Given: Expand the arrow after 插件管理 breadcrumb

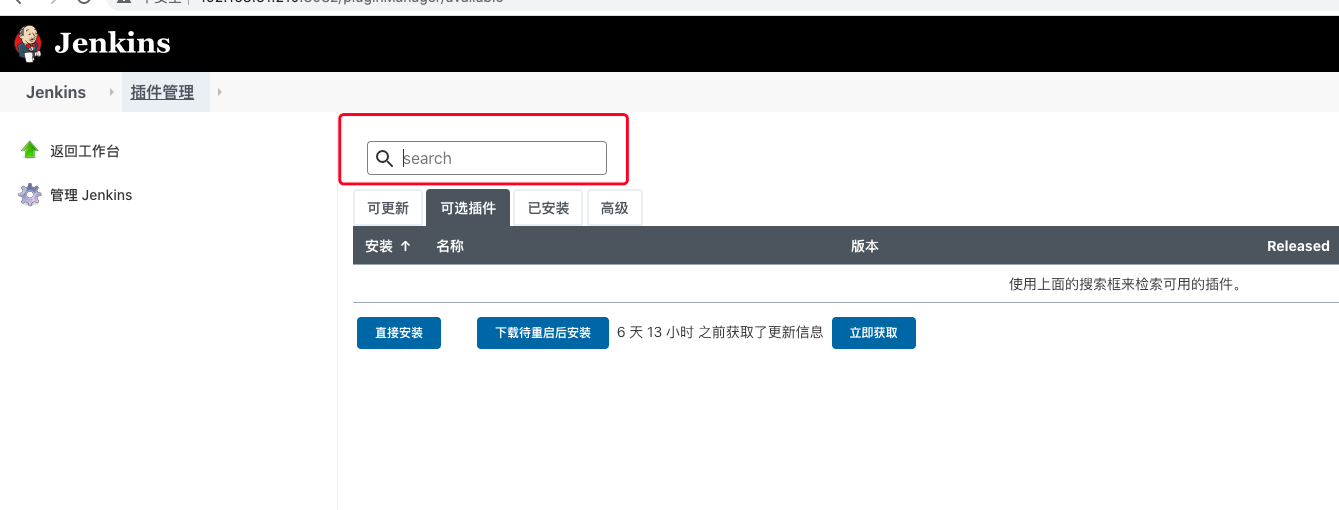Looking at the screenshot, I should [x=220, y=92].
